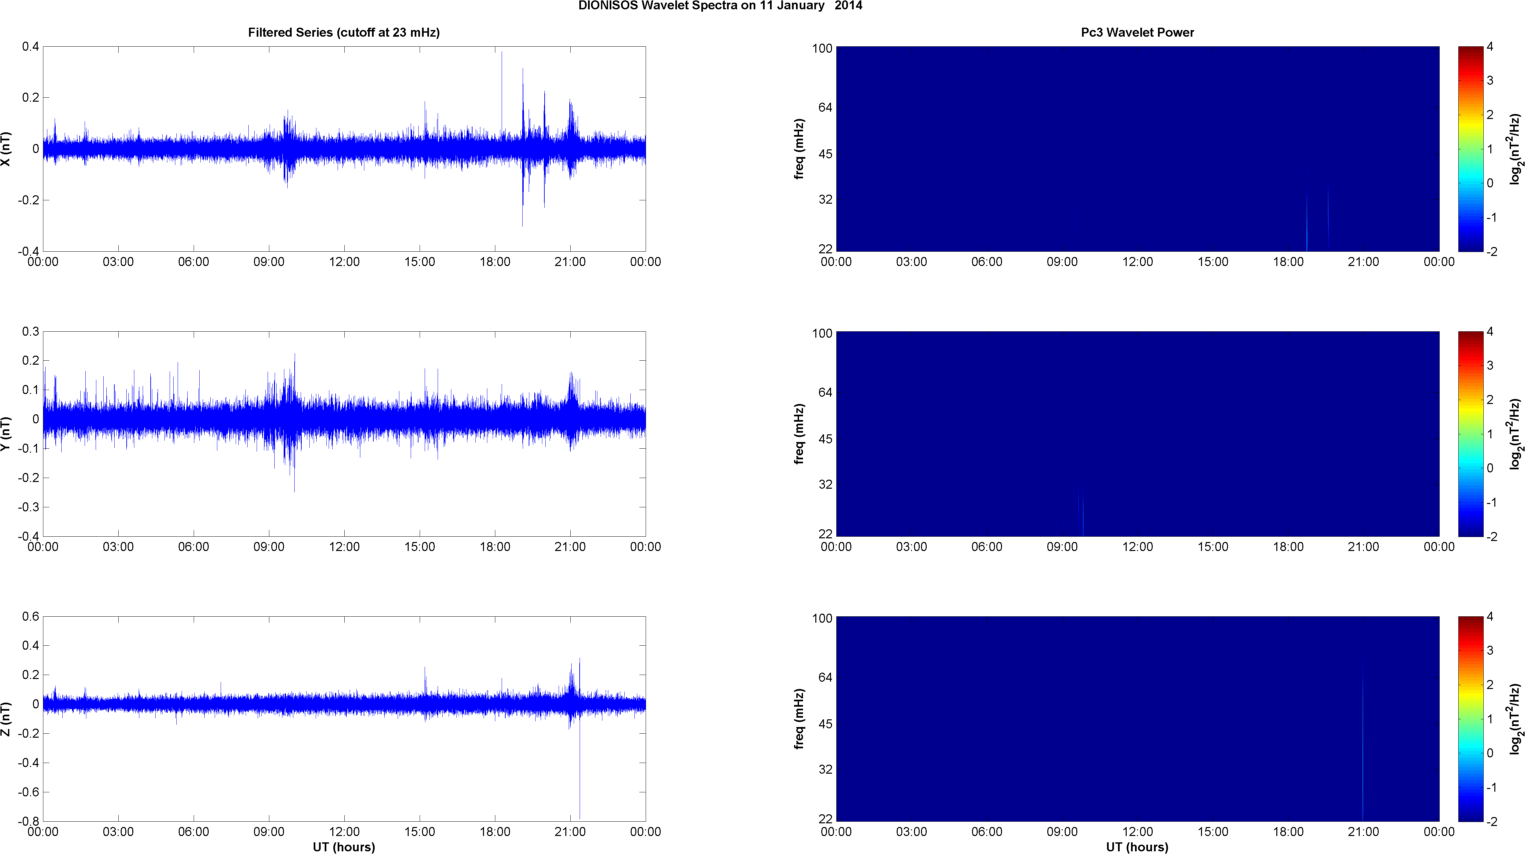
Task: Click the top Pc3 wavelet power spectrogram
Action: click(x=1137, y=149)
